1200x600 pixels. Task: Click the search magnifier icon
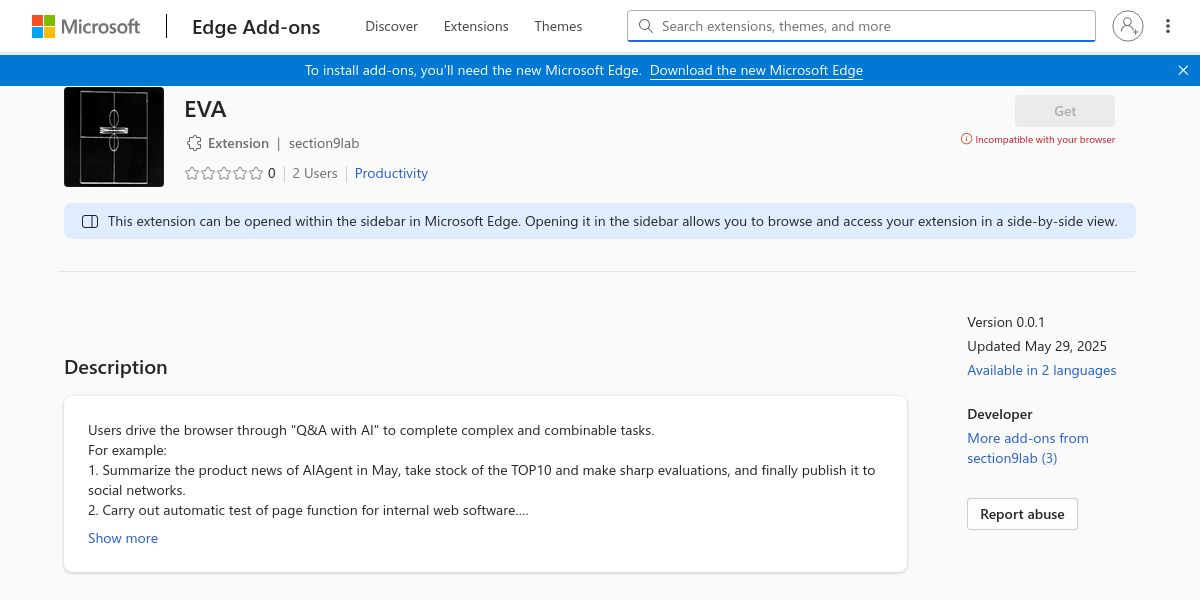645,27
